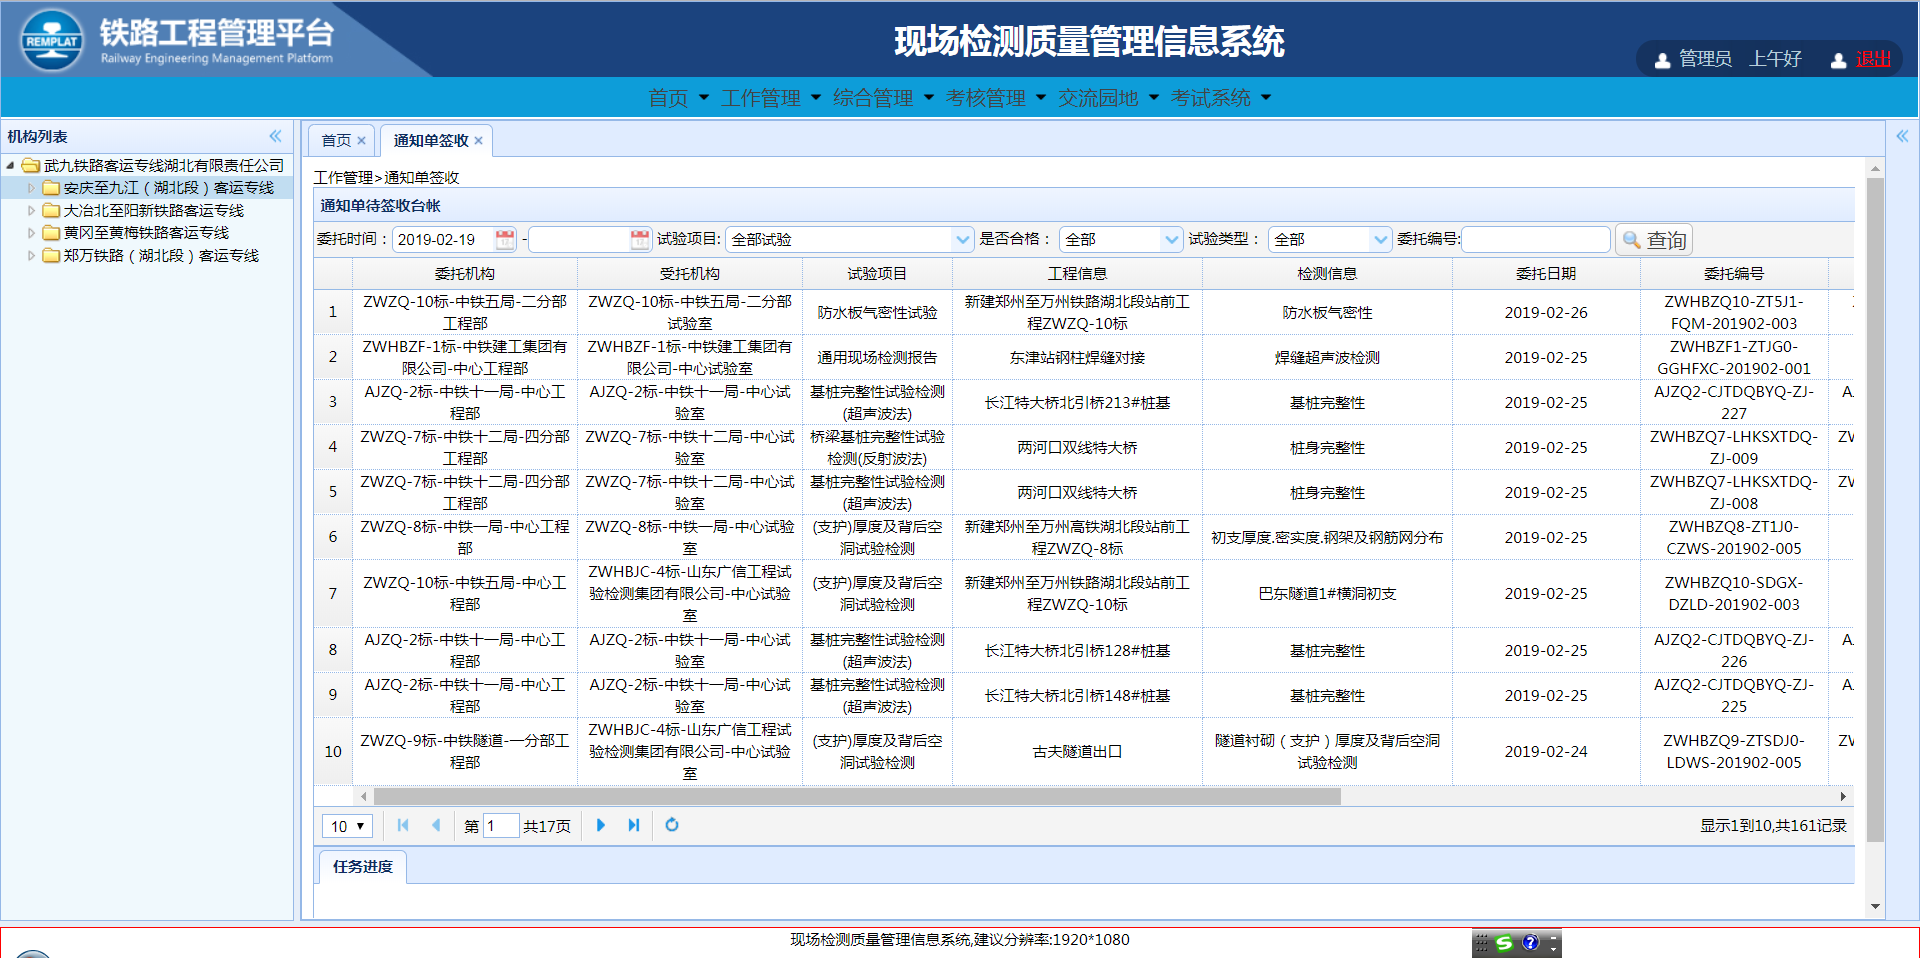Open the 首页 navigation menu
Image resolution: width=1920 pixels, height=958 pixels.
click(x=678, y=98)
